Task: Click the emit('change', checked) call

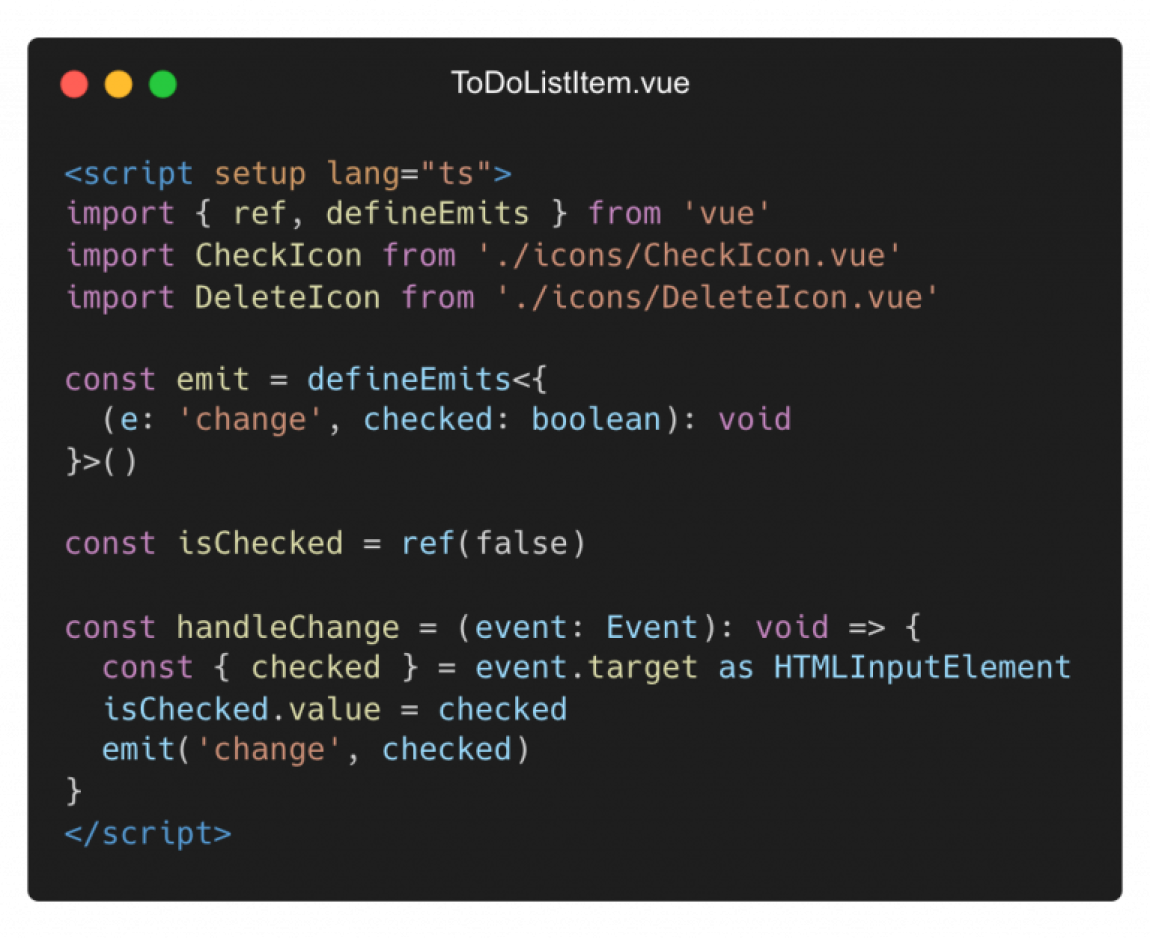Action: point(316,750)
